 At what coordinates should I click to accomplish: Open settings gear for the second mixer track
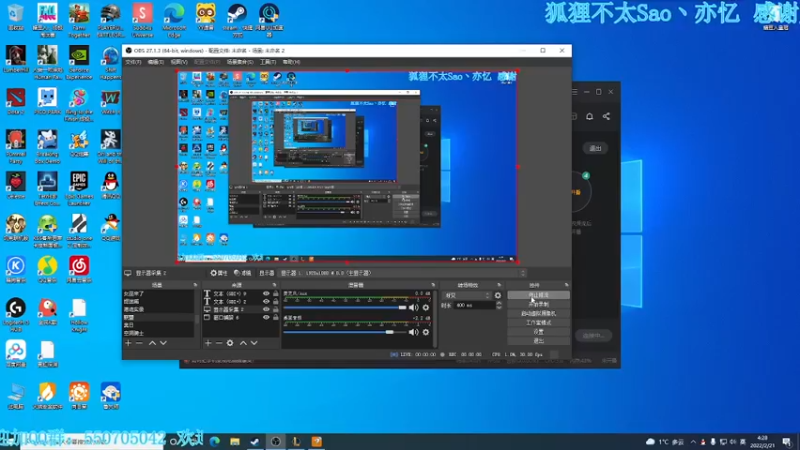pyautogui.click(x=426, y=332)
